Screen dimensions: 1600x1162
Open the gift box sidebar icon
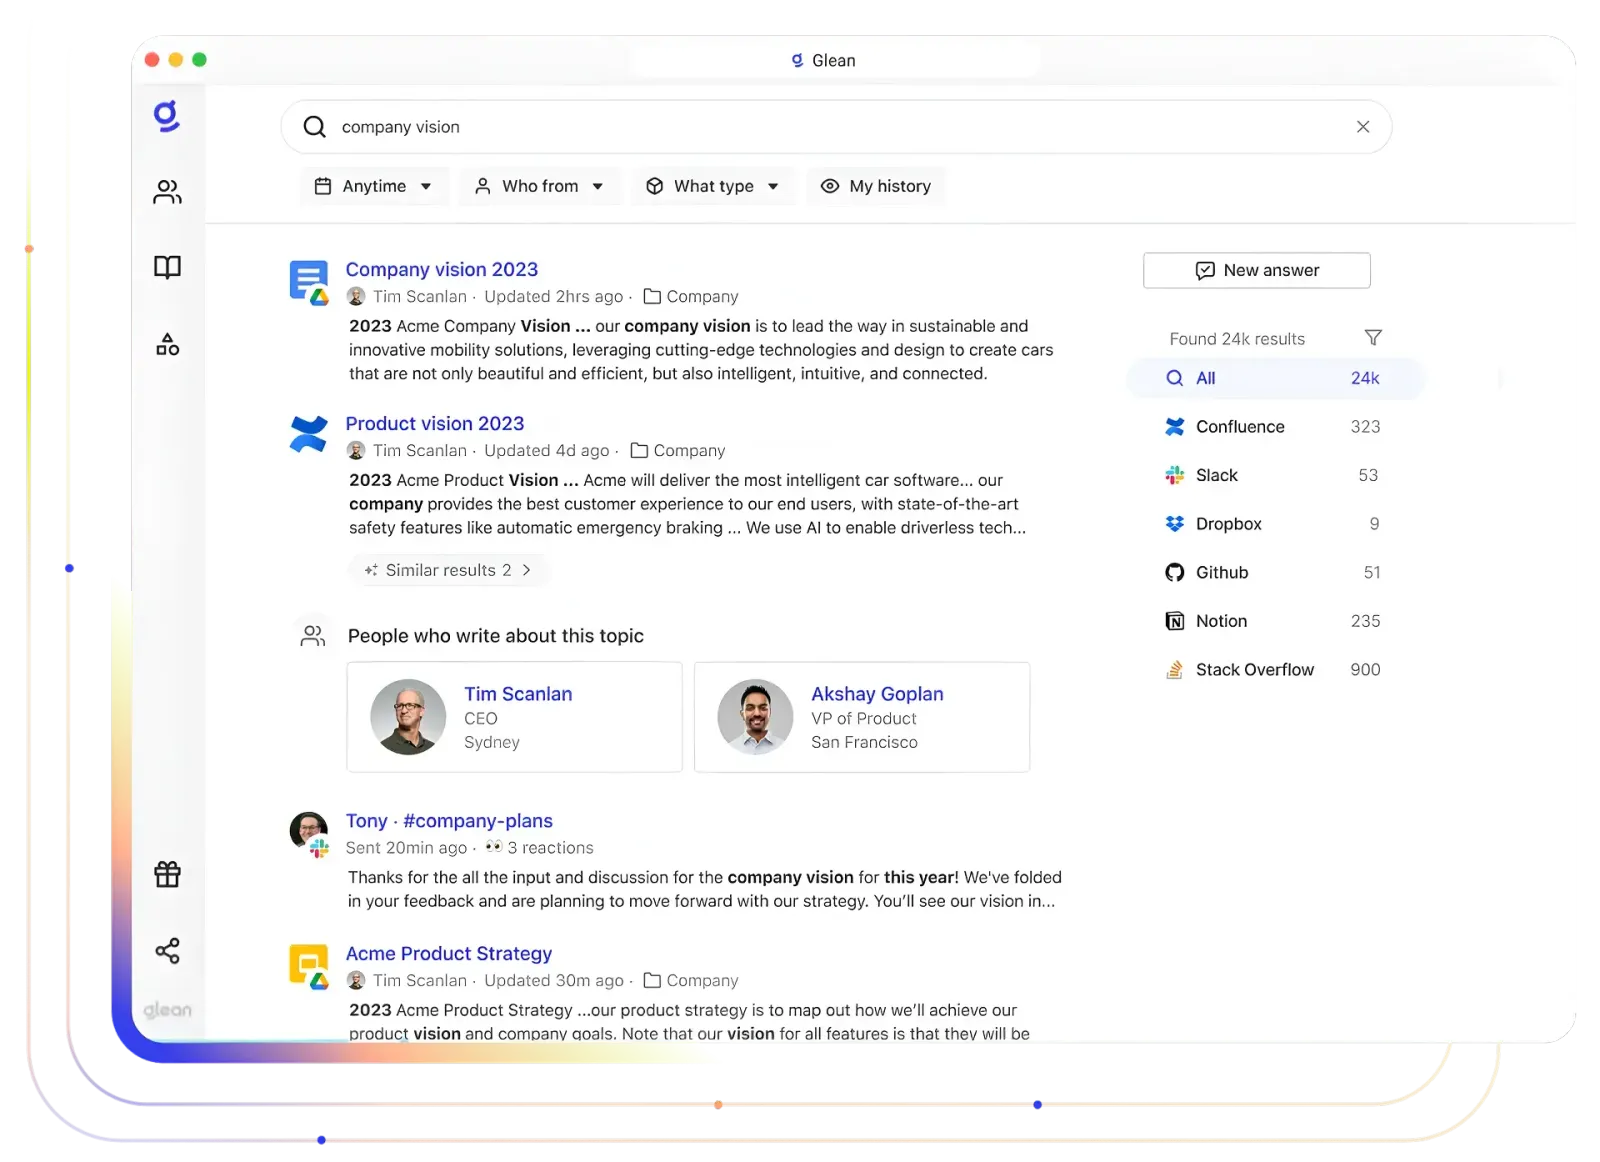click(x=167, y=874)
